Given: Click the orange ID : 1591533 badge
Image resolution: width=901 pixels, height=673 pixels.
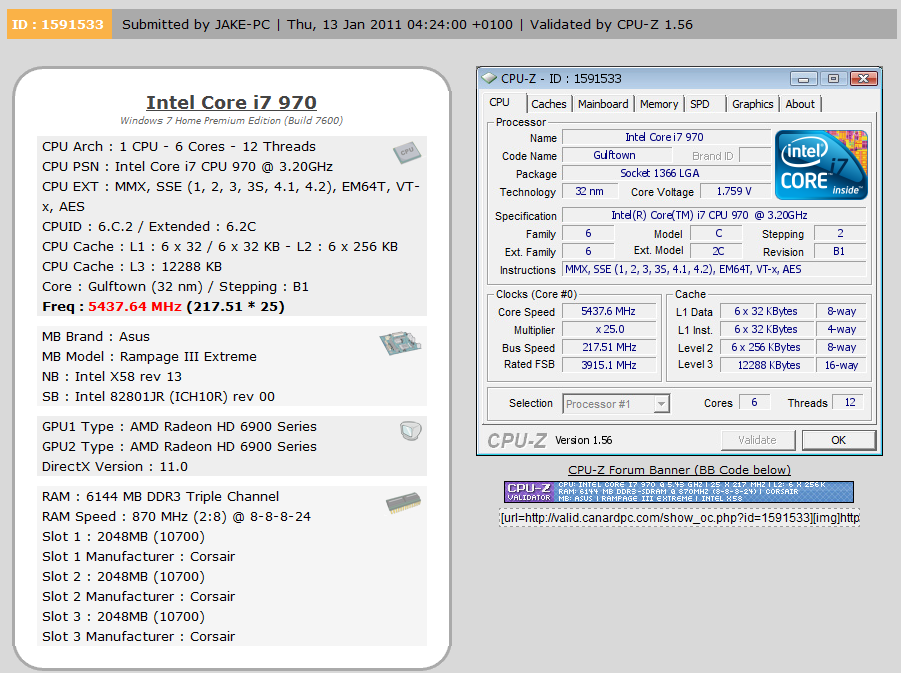Looking at the screenshot, I should 59,25.
